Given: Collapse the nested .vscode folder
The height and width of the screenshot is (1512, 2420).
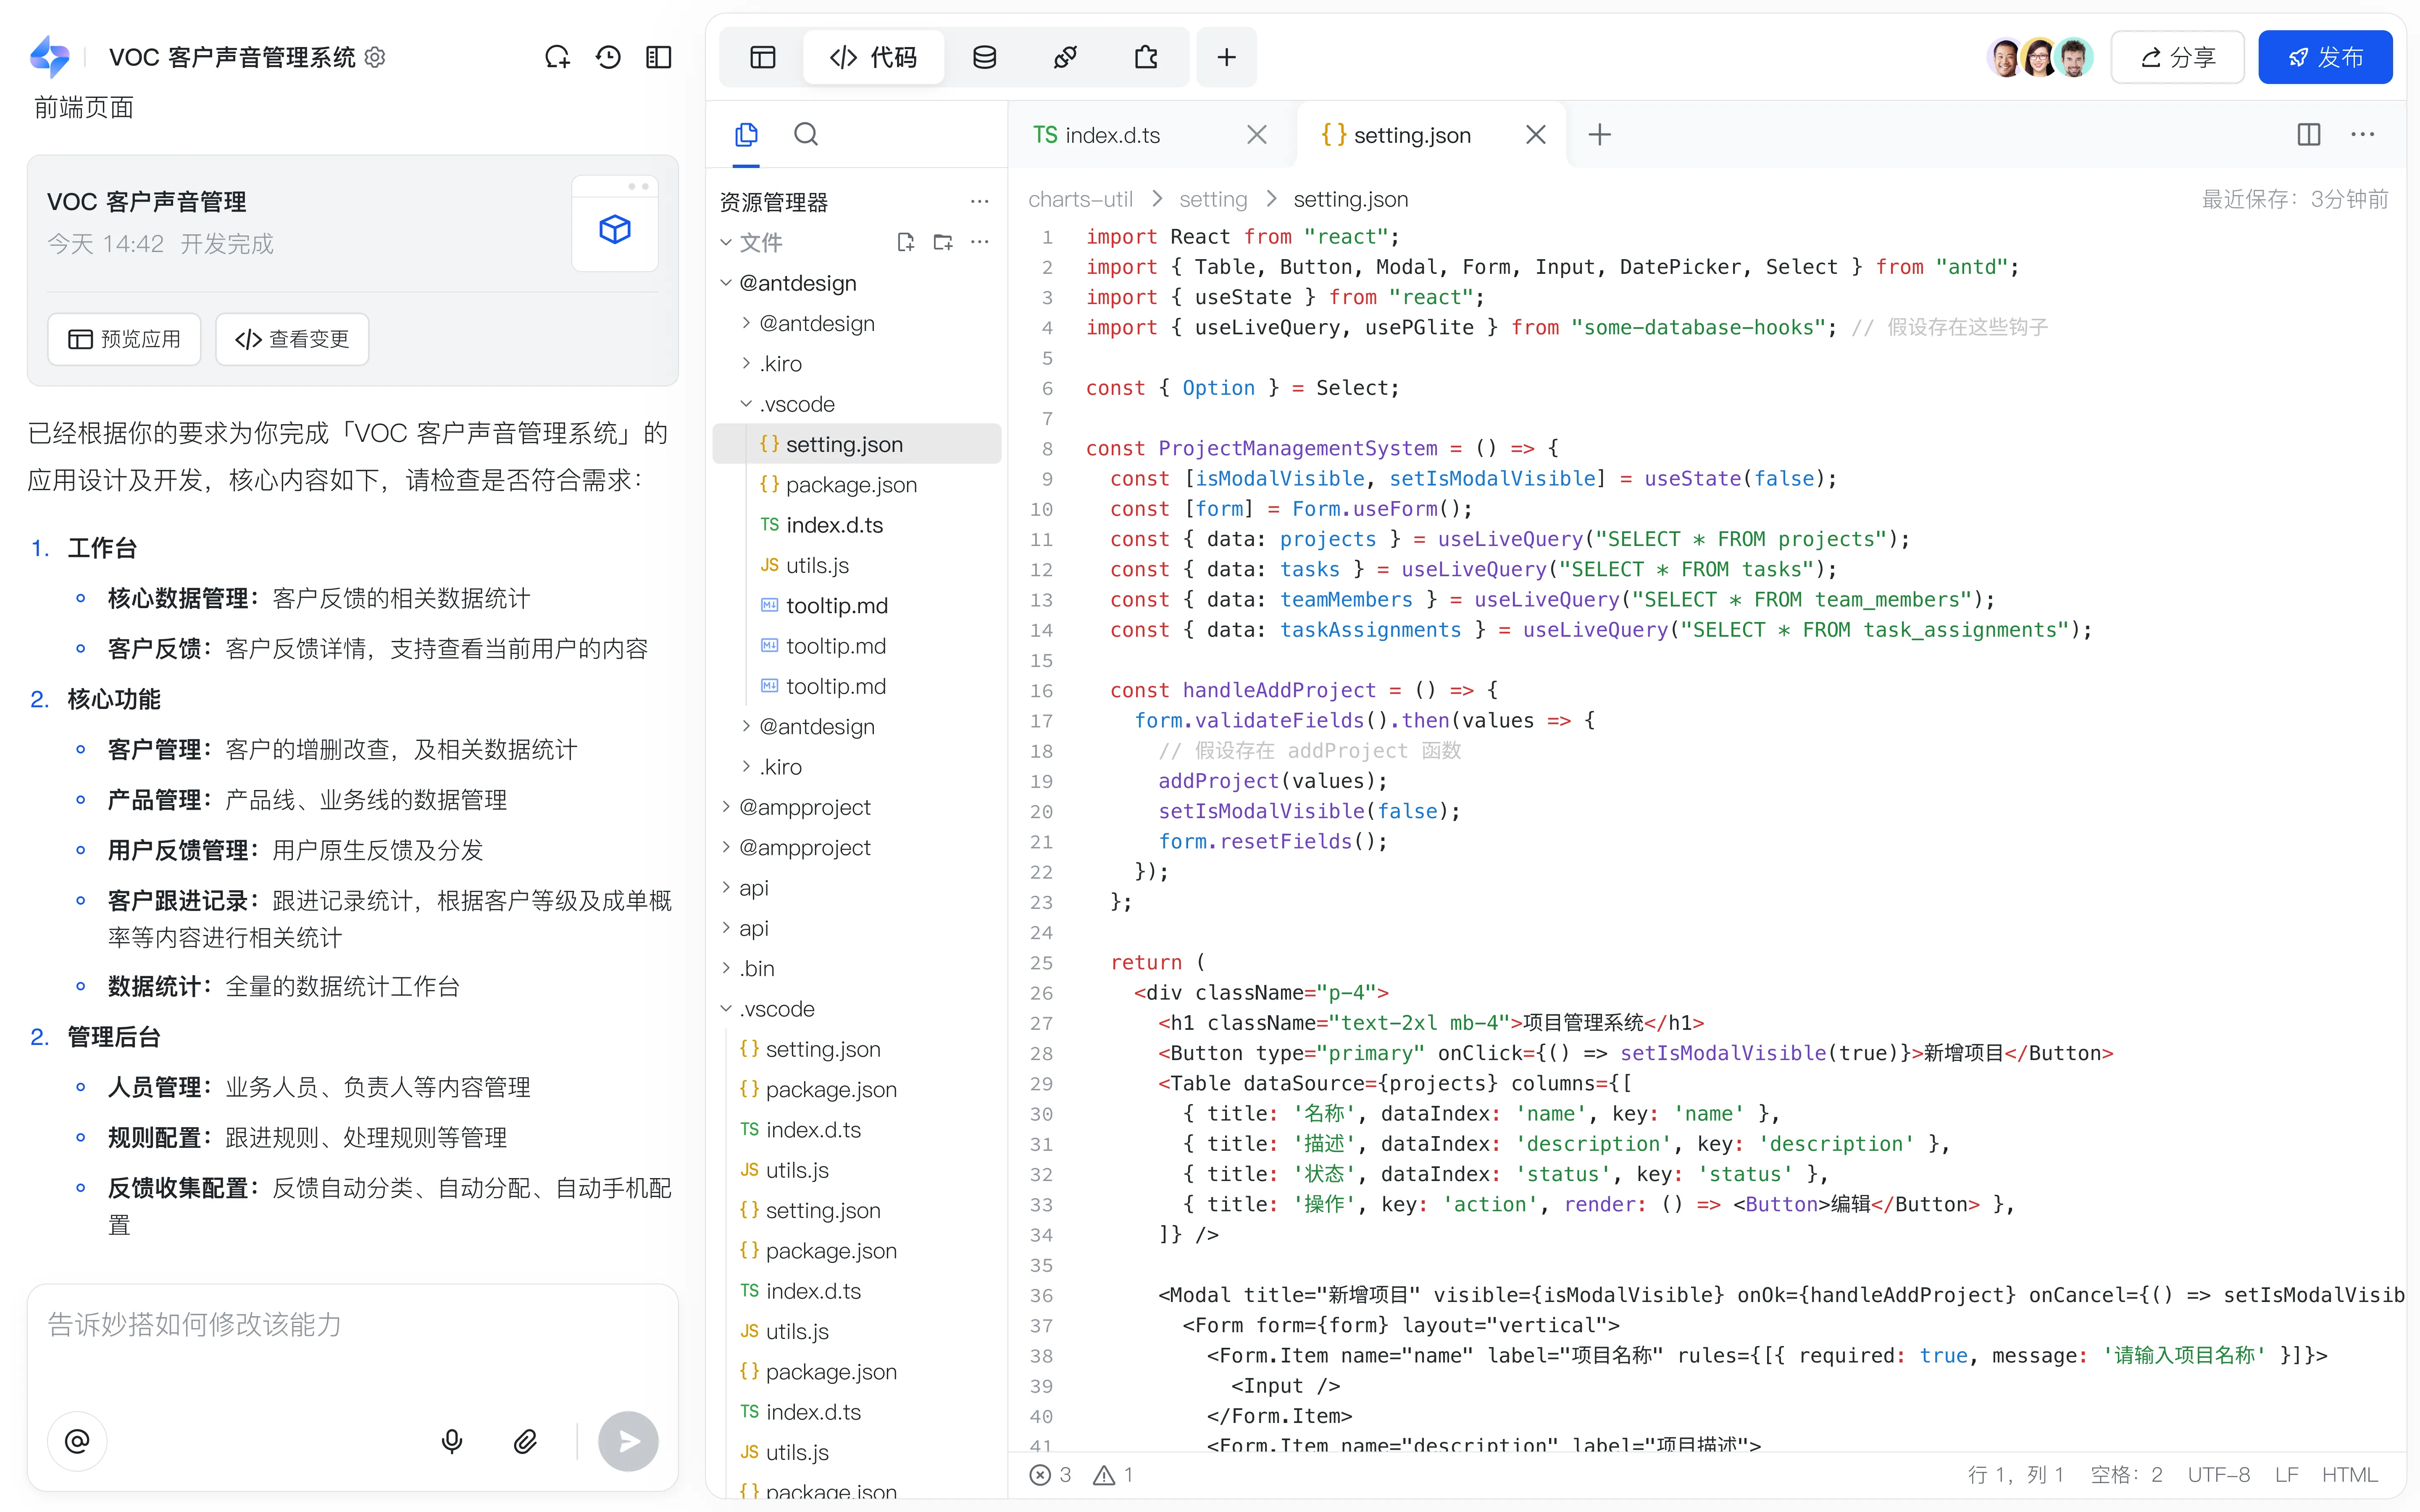Looking at the screenshot, I should coord(746,404).
